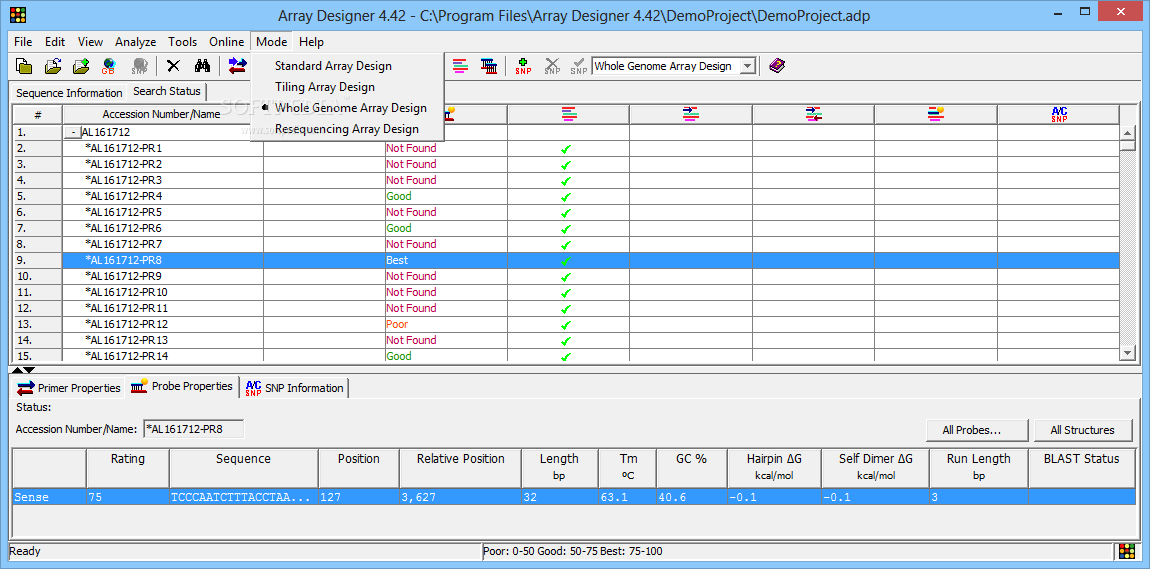Open the Tools menu
The width and height of the screenshot is (1150, 569).
[183, 42]
